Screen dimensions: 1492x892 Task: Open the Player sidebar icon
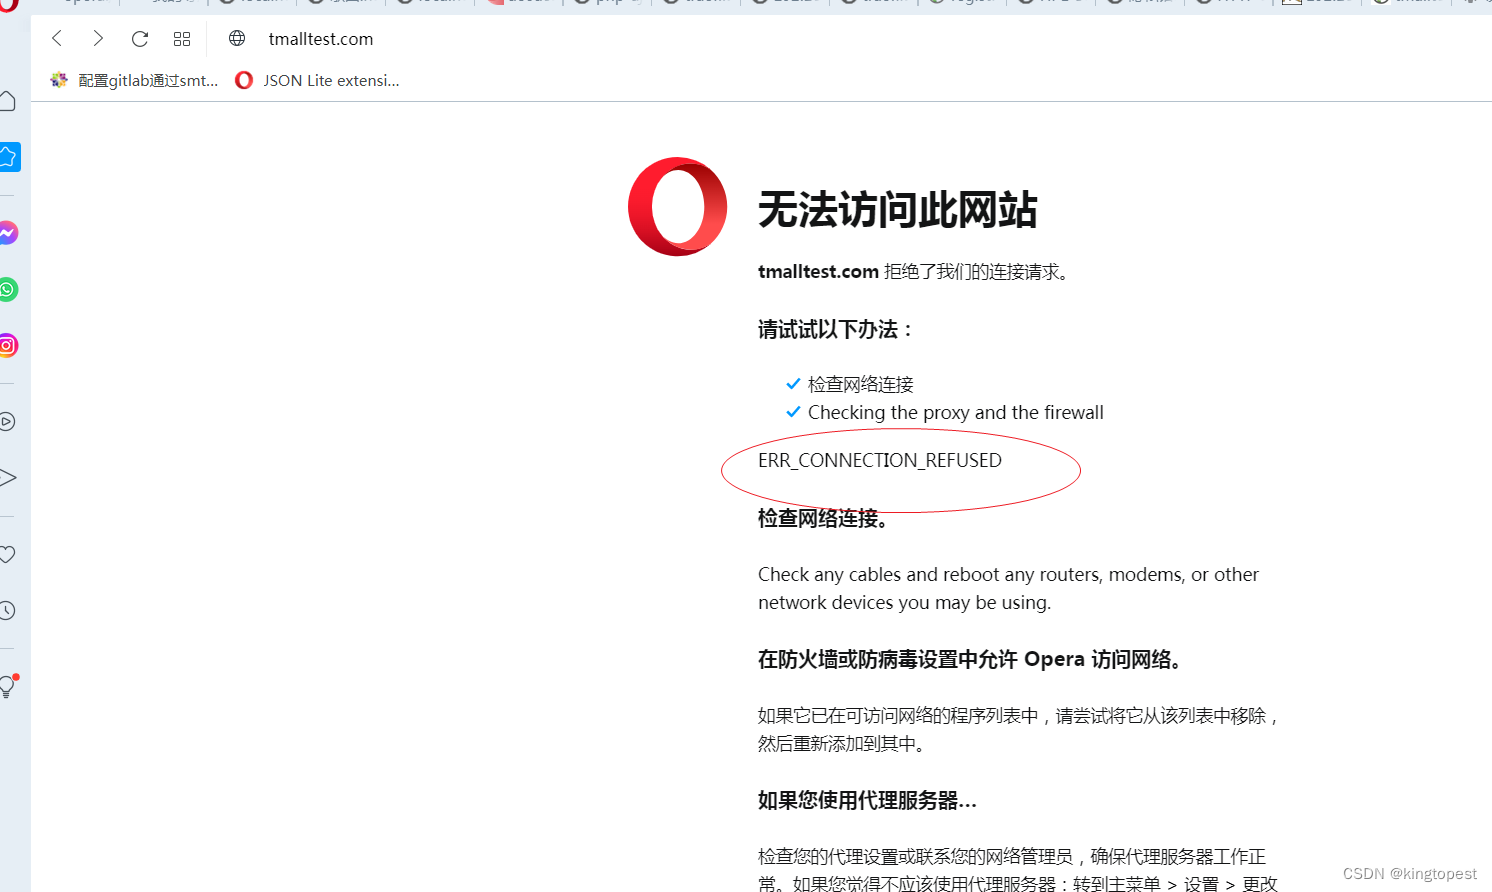(7, 421)
